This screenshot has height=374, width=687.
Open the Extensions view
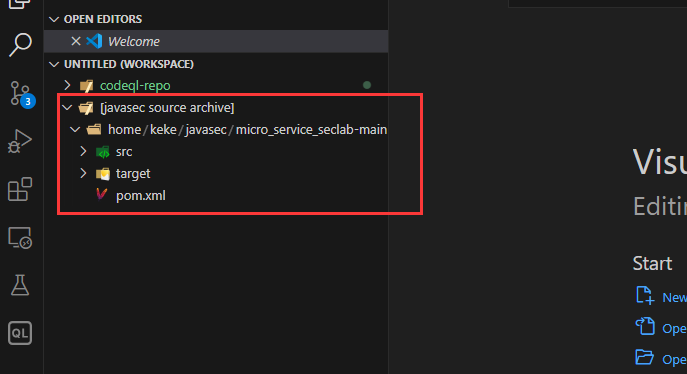pyautogui.click(x=20, y=189)
